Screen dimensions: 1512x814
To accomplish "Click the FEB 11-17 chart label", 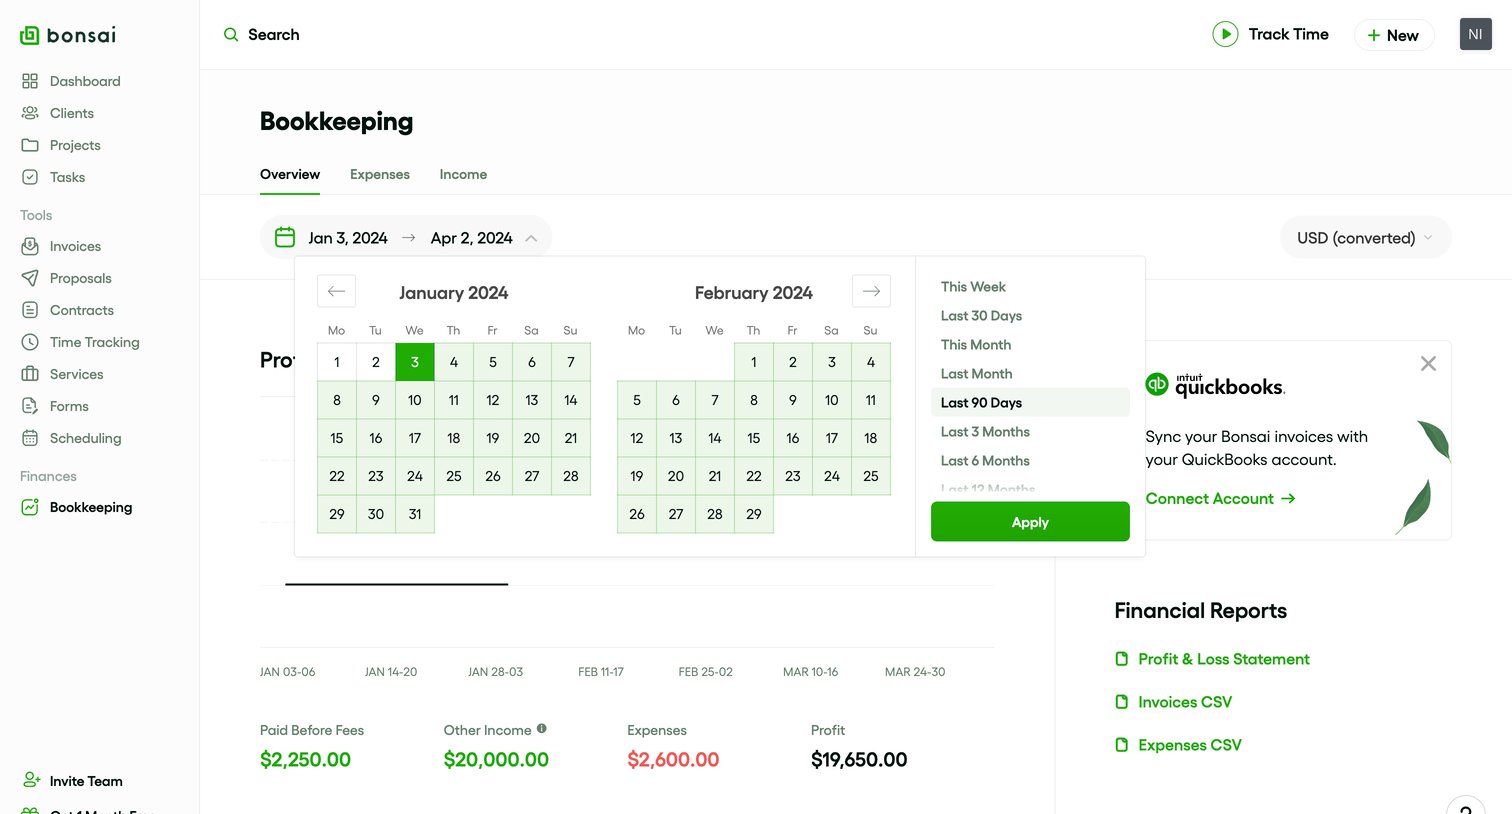I will [x=601, y=672].
